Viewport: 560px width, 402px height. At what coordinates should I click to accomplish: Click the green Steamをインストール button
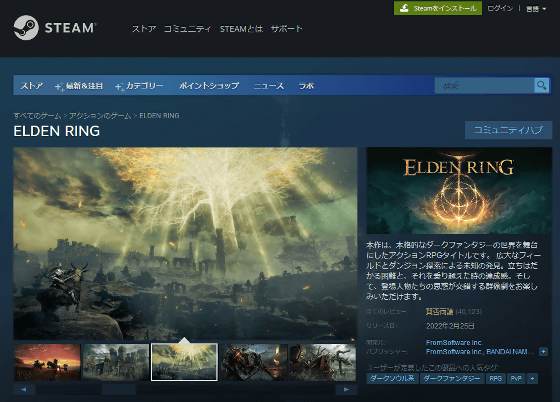[x=438, y=8]
